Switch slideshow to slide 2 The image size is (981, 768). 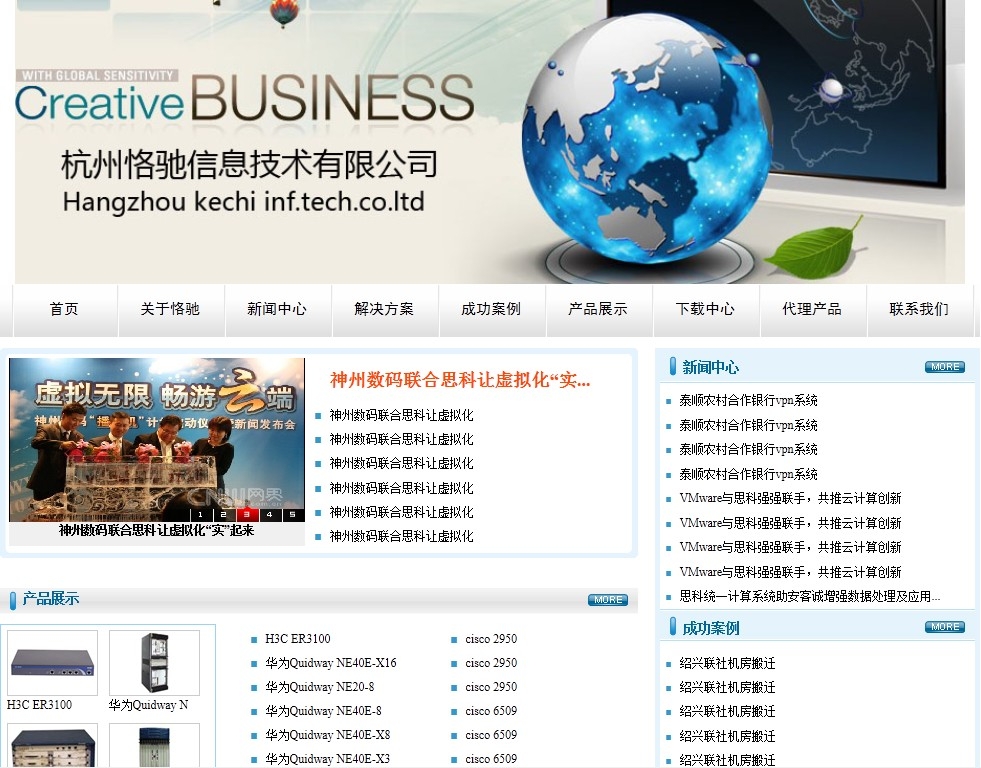[x=223, y=515]
